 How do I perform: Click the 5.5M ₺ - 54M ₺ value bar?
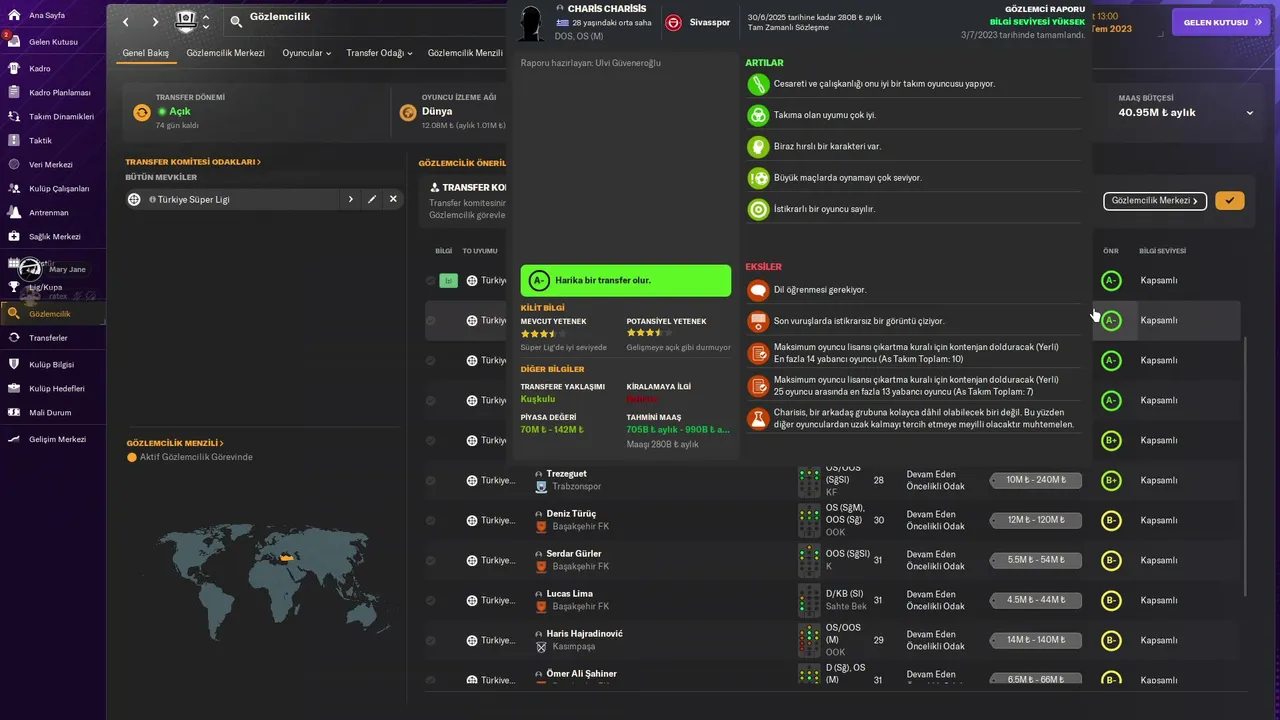1036,560
